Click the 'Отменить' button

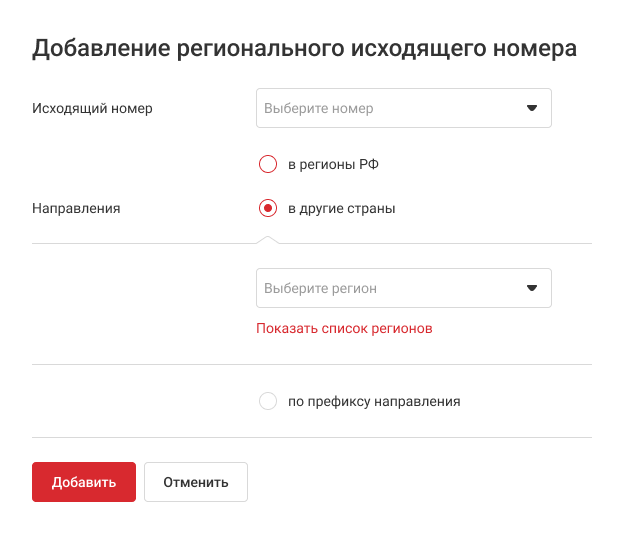click(x=196, y=481)
